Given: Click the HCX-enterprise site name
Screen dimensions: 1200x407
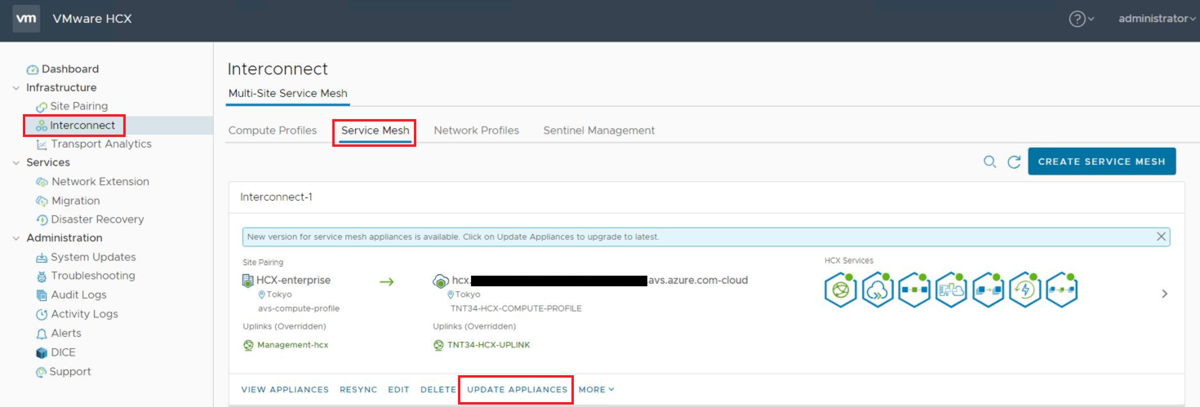Looking at the screenshot, I should click(x=293, y=281).
